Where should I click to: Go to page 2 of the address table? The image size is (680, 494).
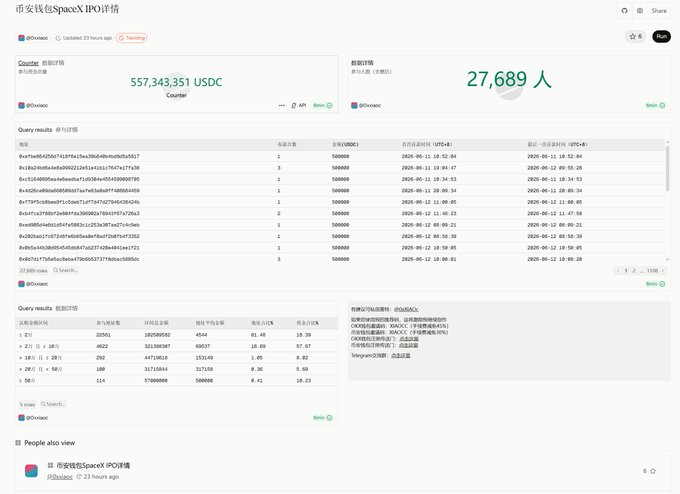(x=634, y=271)
